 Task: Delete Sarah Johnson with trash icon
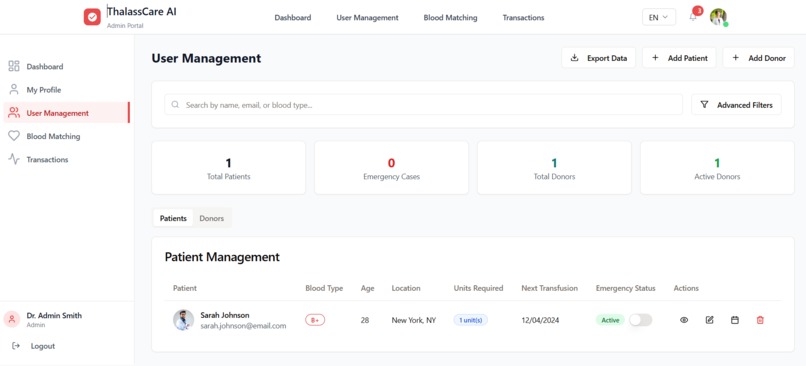[760, 320]
